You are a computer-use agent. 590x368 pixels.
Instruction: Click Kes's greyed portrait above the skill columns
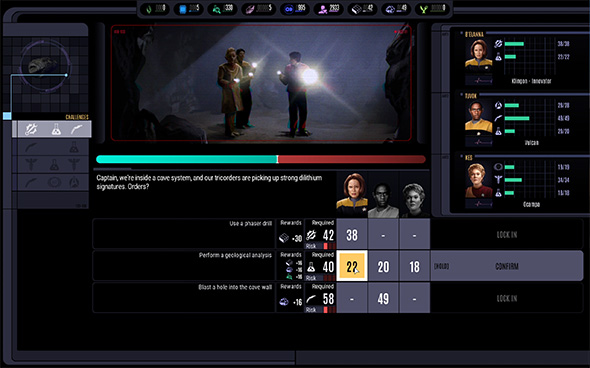414,201
